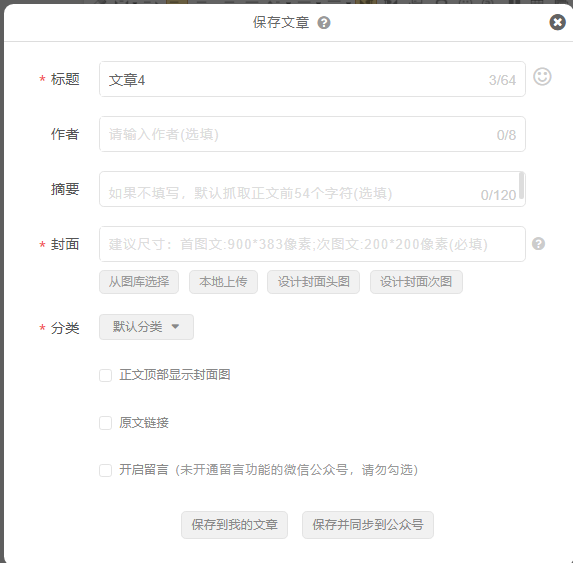
Task: Open the emoji smiley picker for title
Action: [542, 77]
